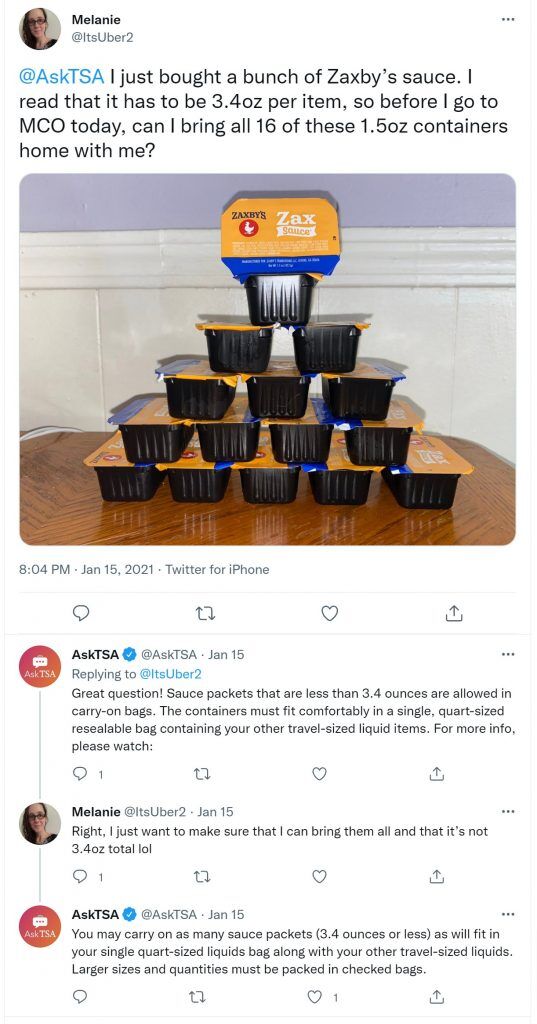View the Zax sauce stack photo
Screen dimensions: 537x1024
coord(267,359)
